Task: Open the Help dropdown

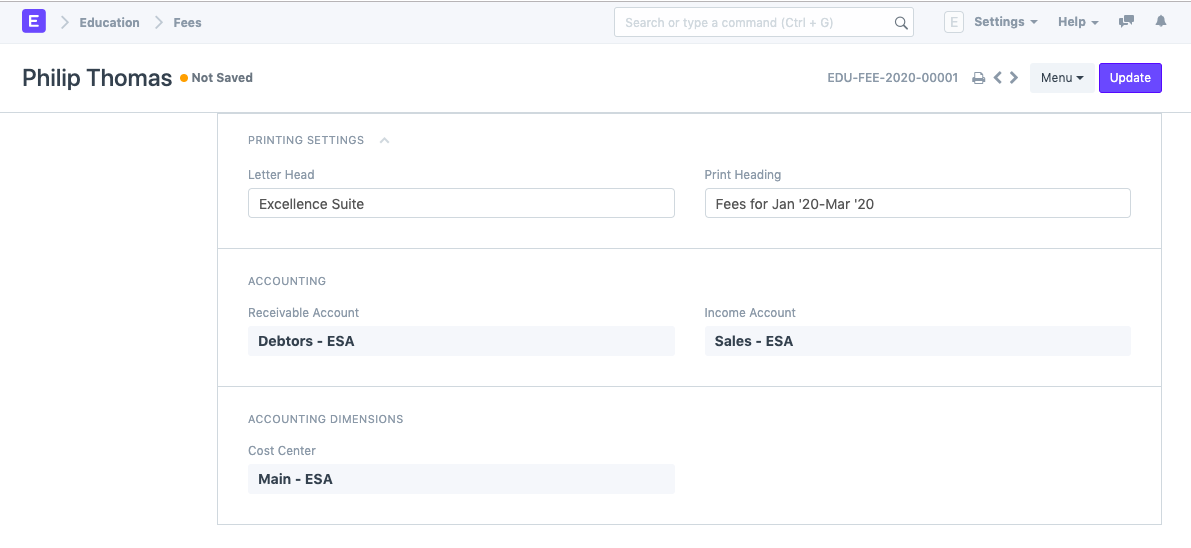Action: (x=1078, y=22)
